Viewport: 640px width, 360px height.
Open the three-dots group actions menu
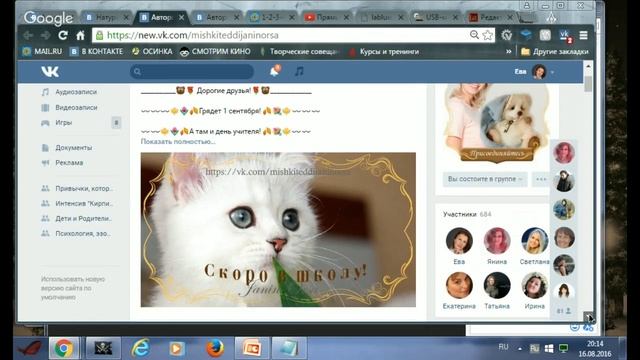(x=541, y=179)
